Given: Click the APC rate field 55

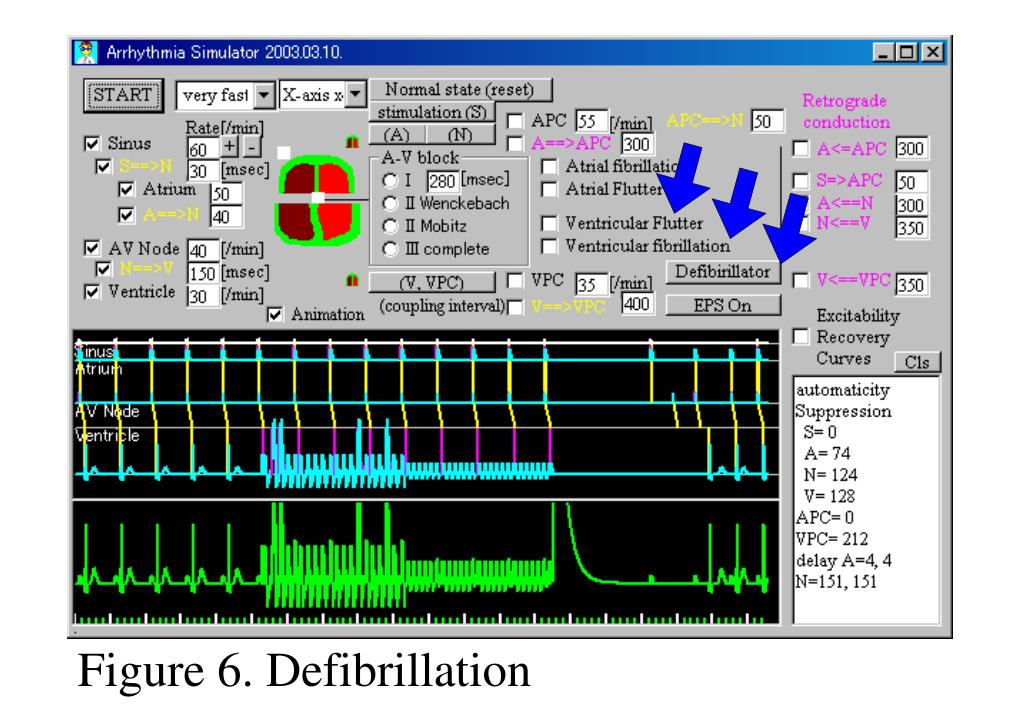Looking at the screenshot, I should (x=591, y=121).
